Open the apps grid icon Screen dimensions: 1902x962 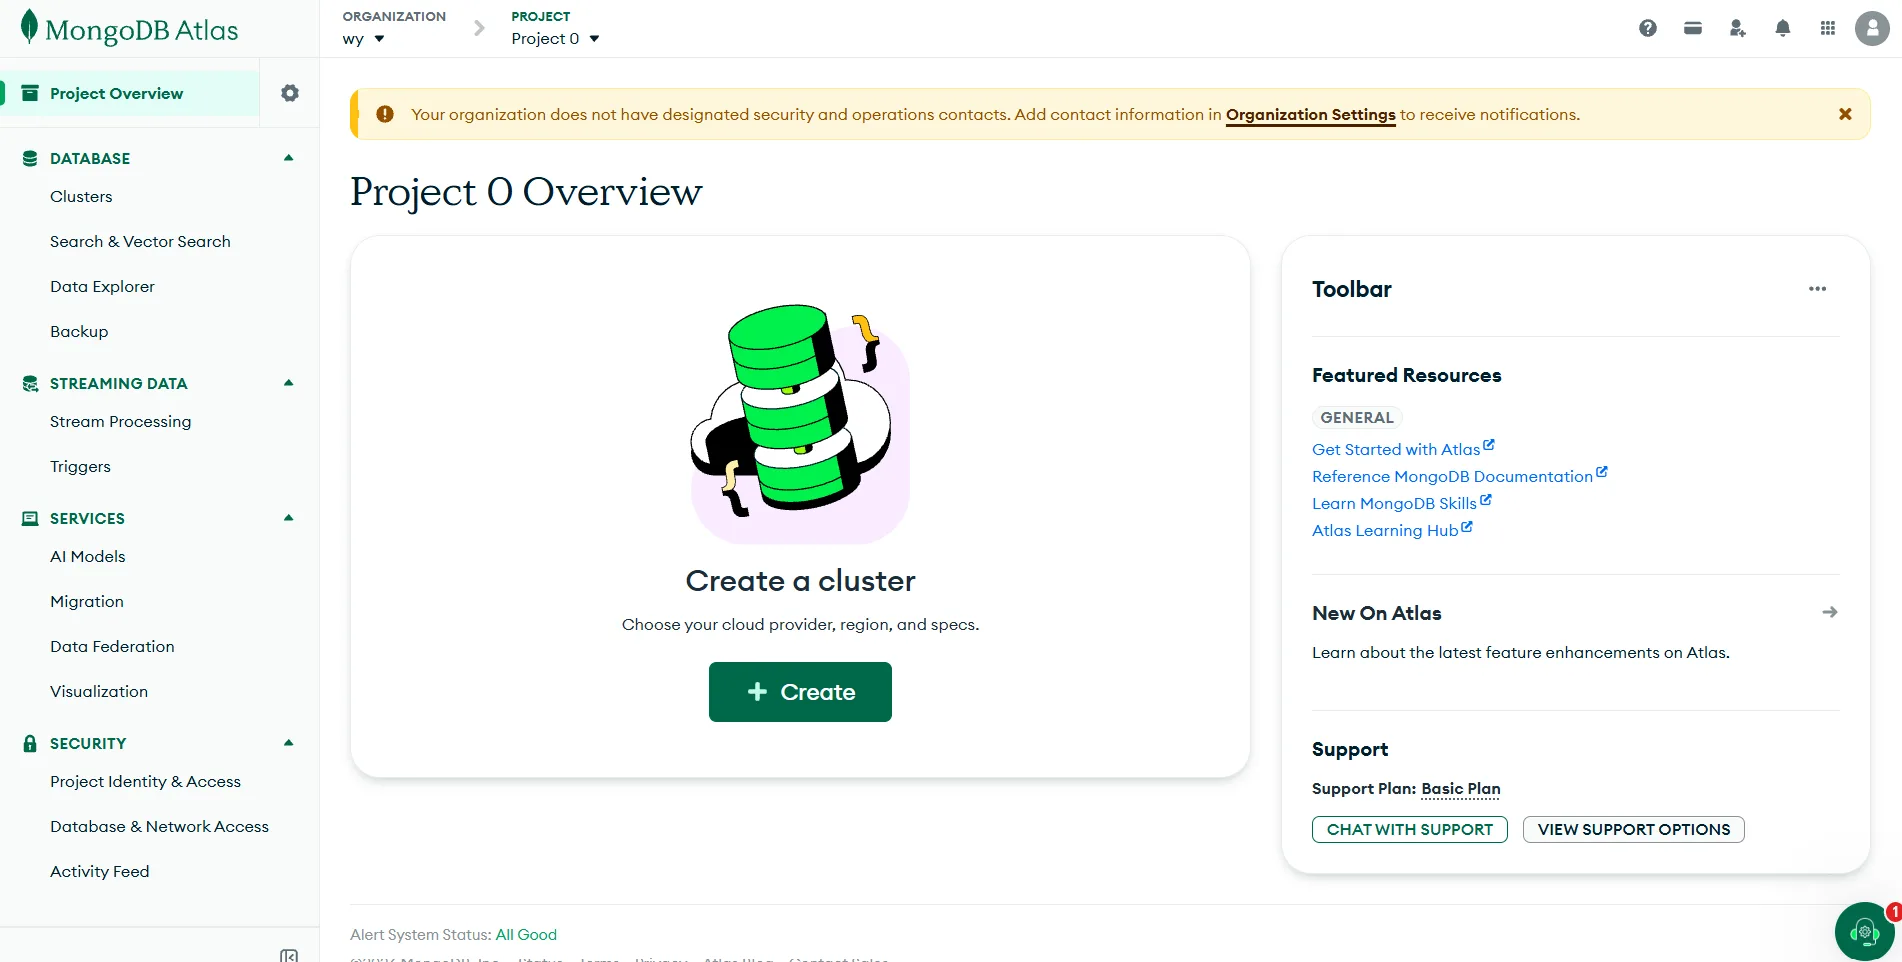pos(1828,28)
